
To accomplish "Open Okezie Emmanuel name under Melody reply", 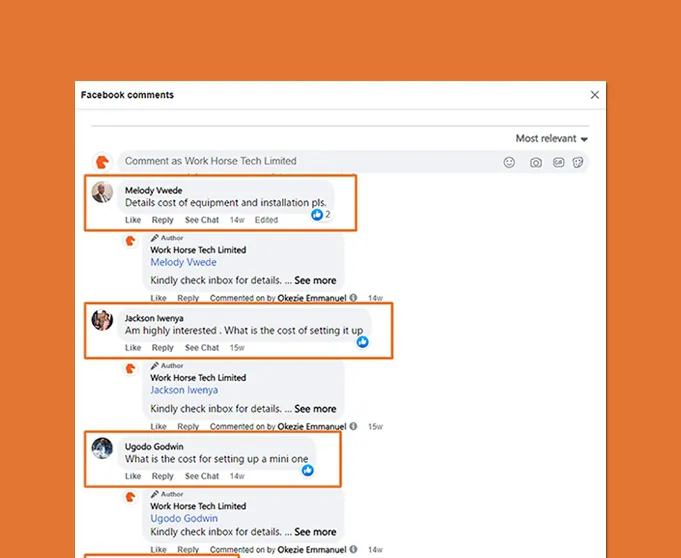I will (x=312, y=298).
